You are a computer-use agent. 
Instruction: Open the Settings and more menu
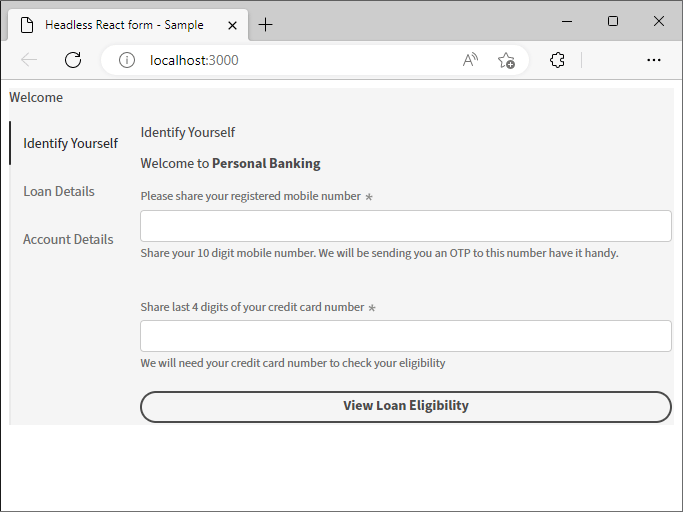(x=653, y=60)
